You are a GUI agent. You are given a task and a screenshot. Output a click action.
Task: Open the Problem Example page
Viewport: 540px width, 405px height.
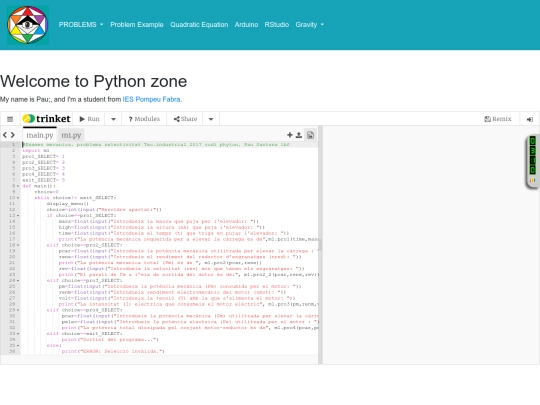(137, 24)
